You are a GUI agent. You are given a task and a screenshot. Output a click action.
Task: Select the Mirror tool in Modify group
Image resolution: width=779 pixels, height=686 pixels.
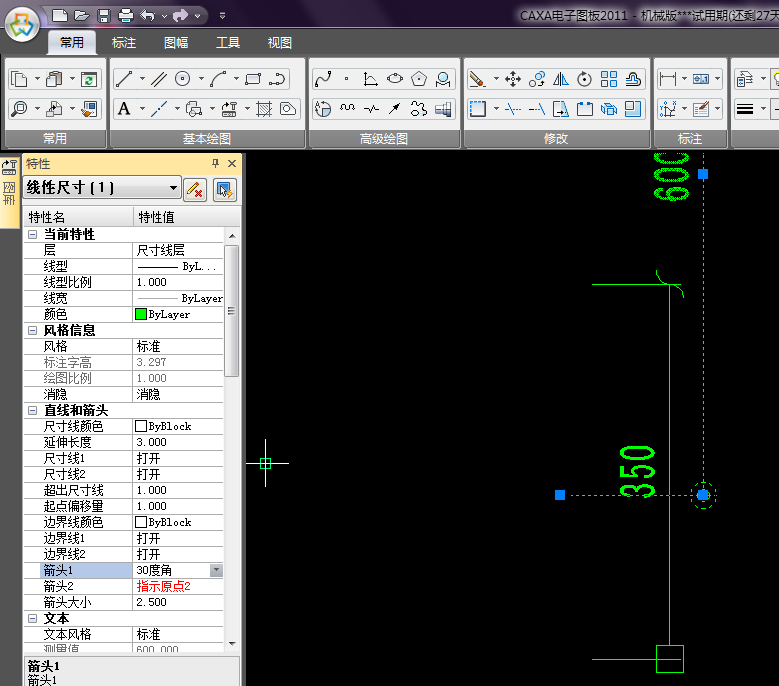561,79
